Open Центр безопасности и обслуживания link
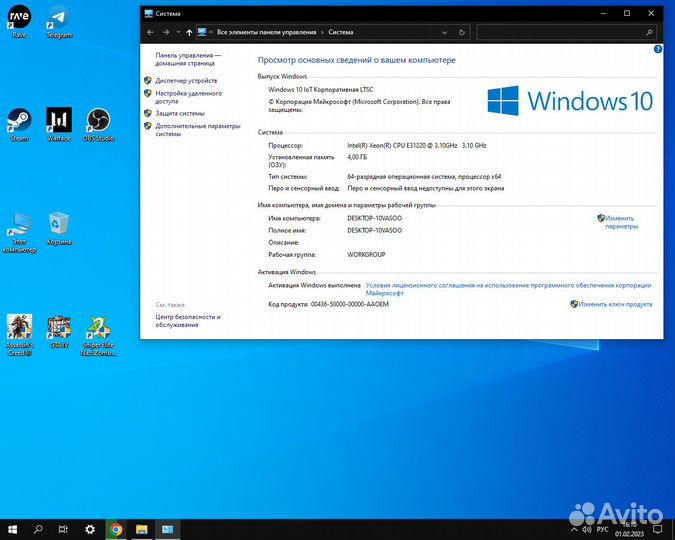Screen dimensions: 675x540 pos(188,320)
